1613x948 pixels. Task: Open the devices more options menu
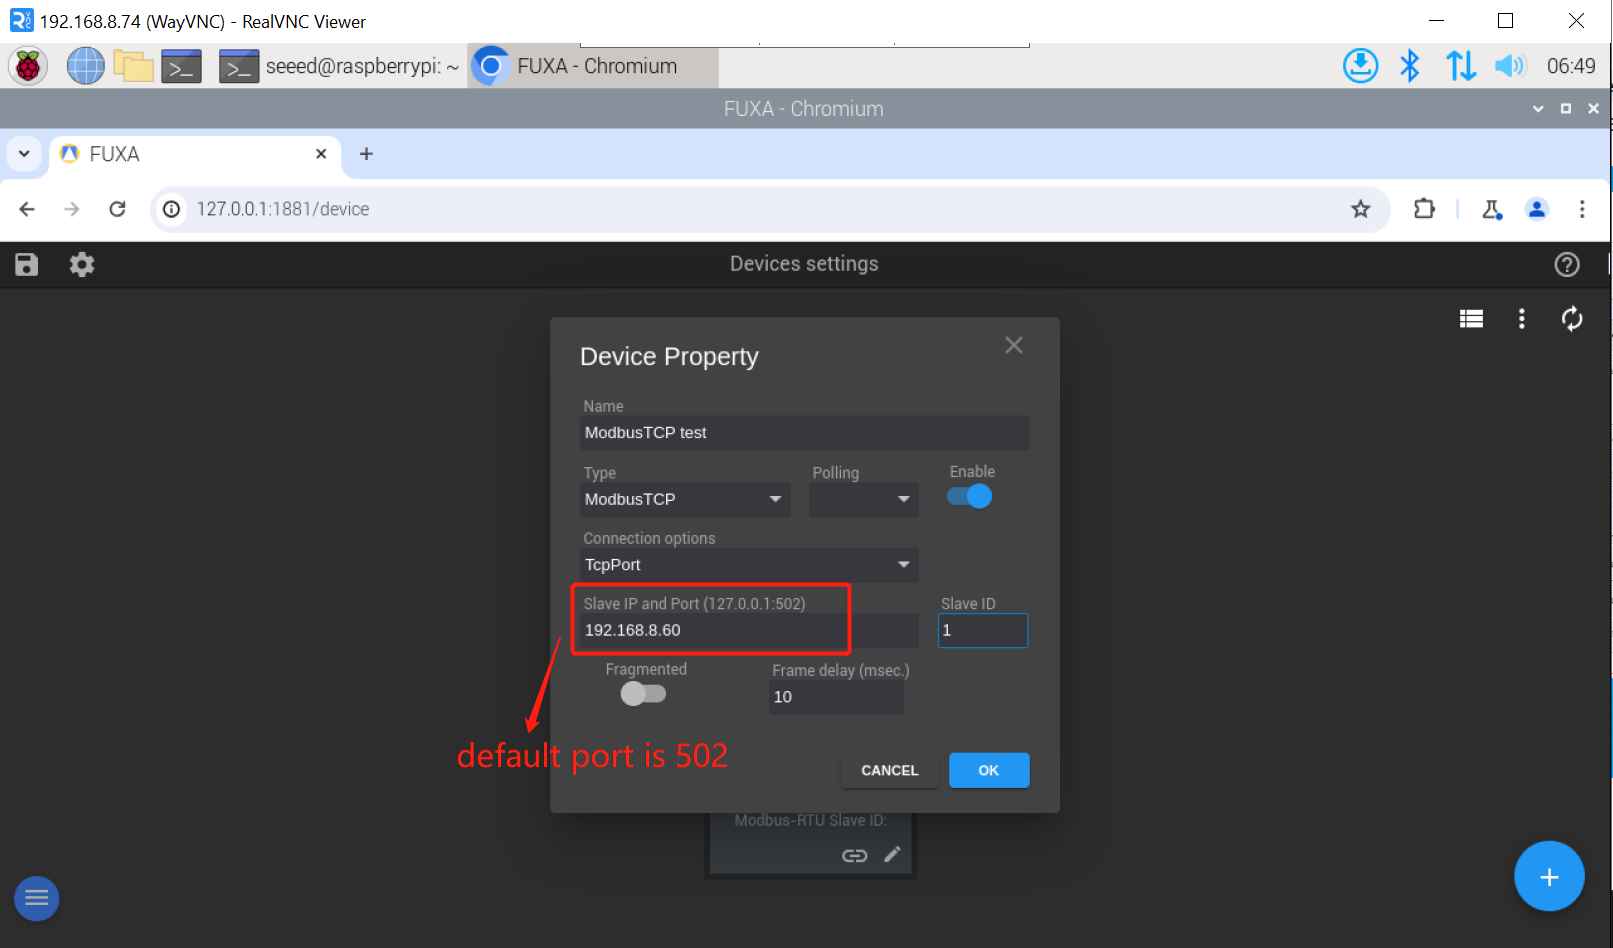tap(1522, 319)
